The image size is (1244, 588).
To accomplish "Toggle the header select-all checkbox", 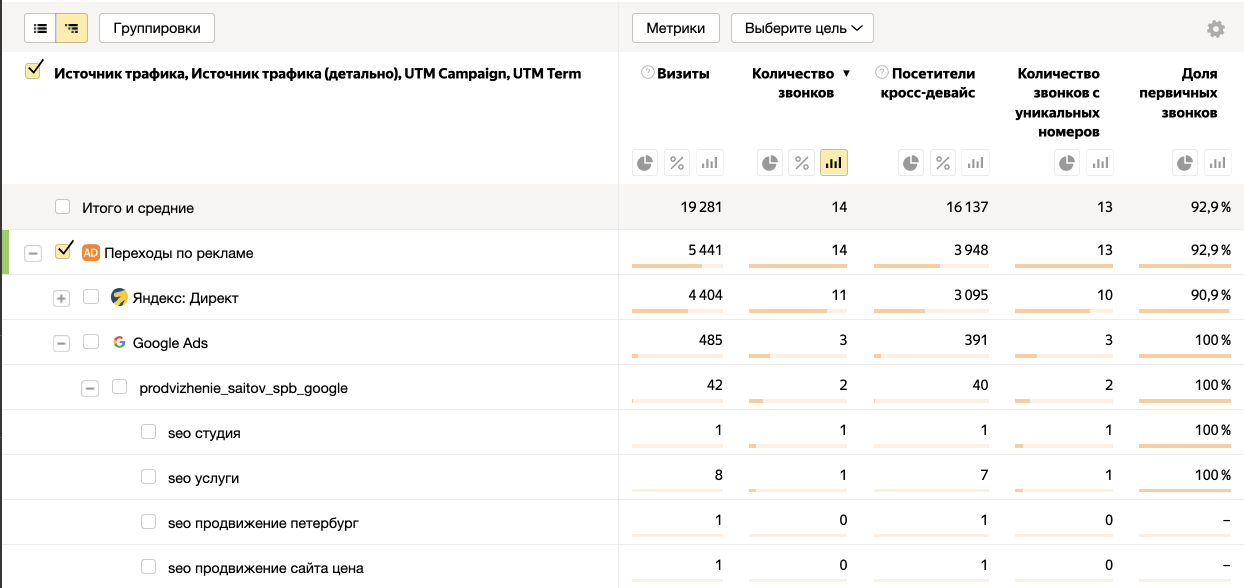I will click(x=33, y=70).
